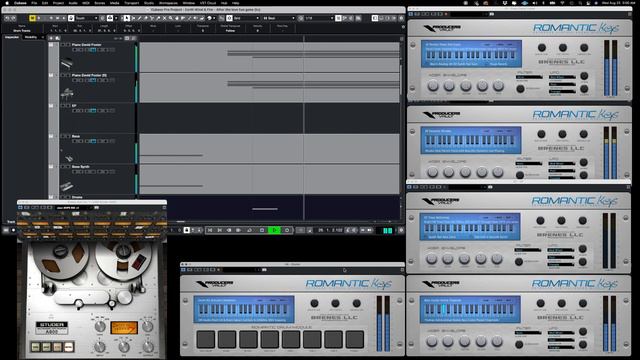This screenshot has width=640, height=360.
Task: Mute the Piano David Foster track
Action: [63, 45]
